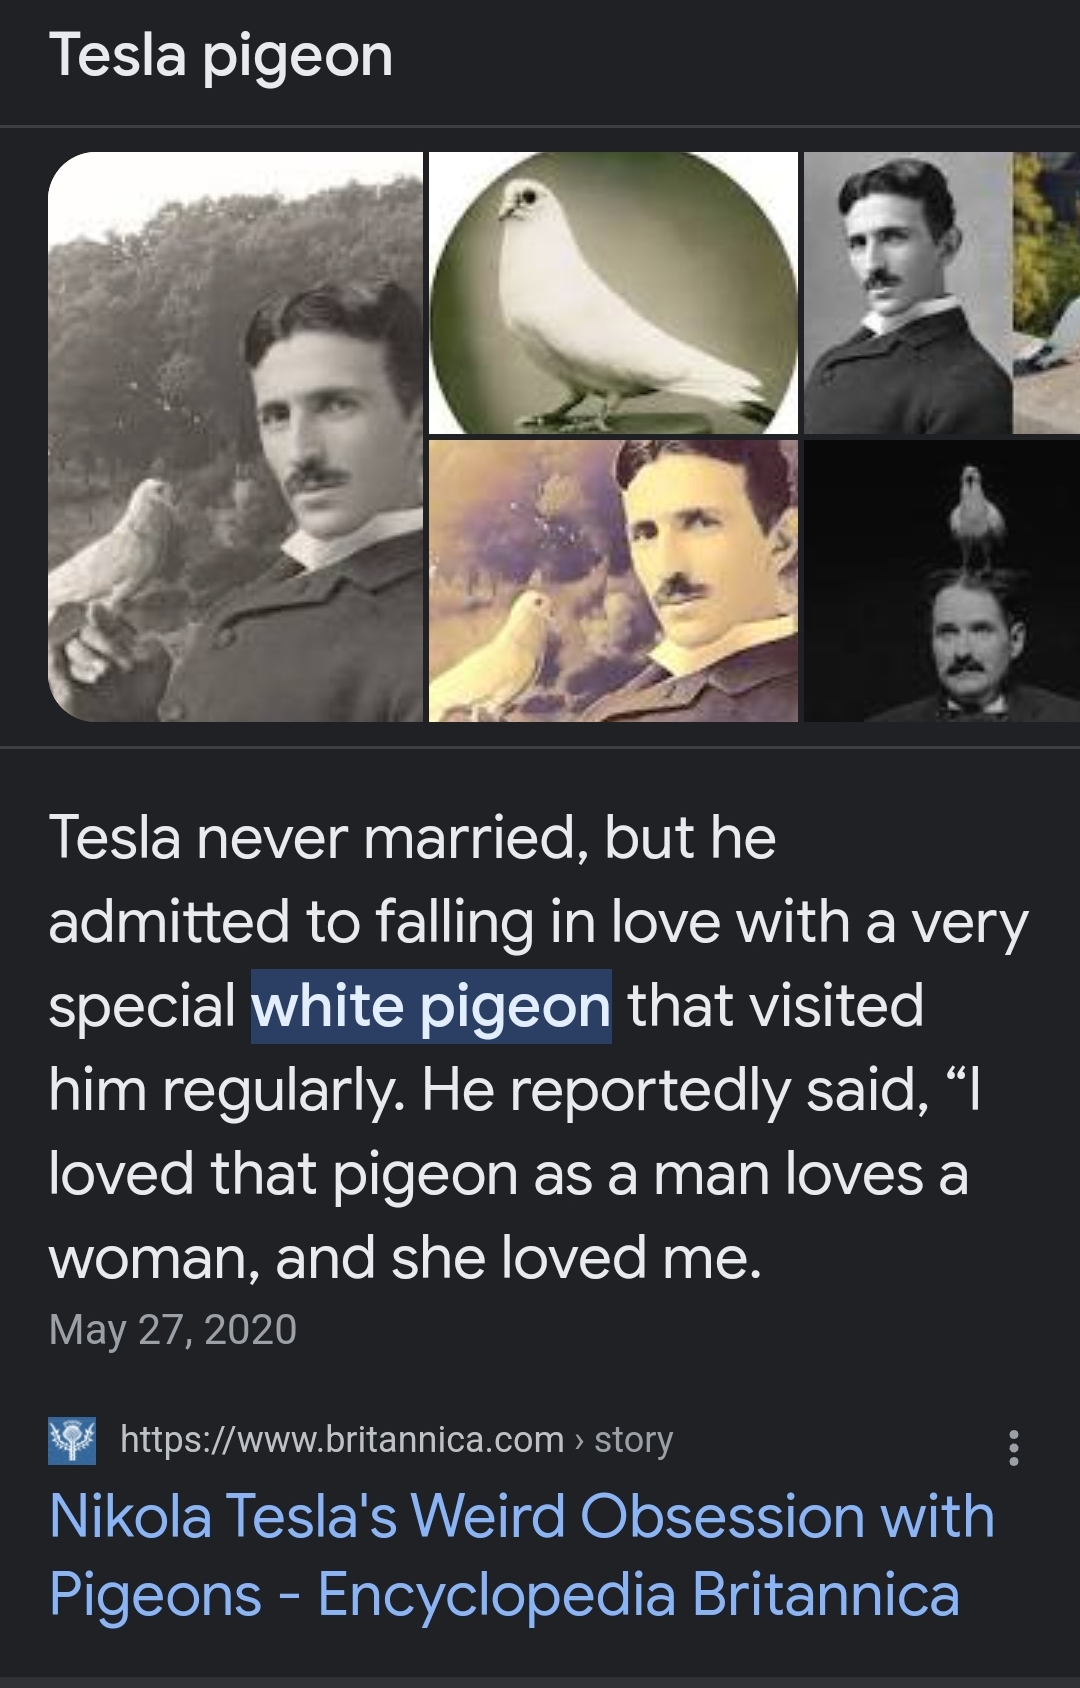Image resolution: width=1080 pixels, height=1688 pixels.
Task: Tap the "story" breadcrumb segment
Action: click(x=634, y=1440)
